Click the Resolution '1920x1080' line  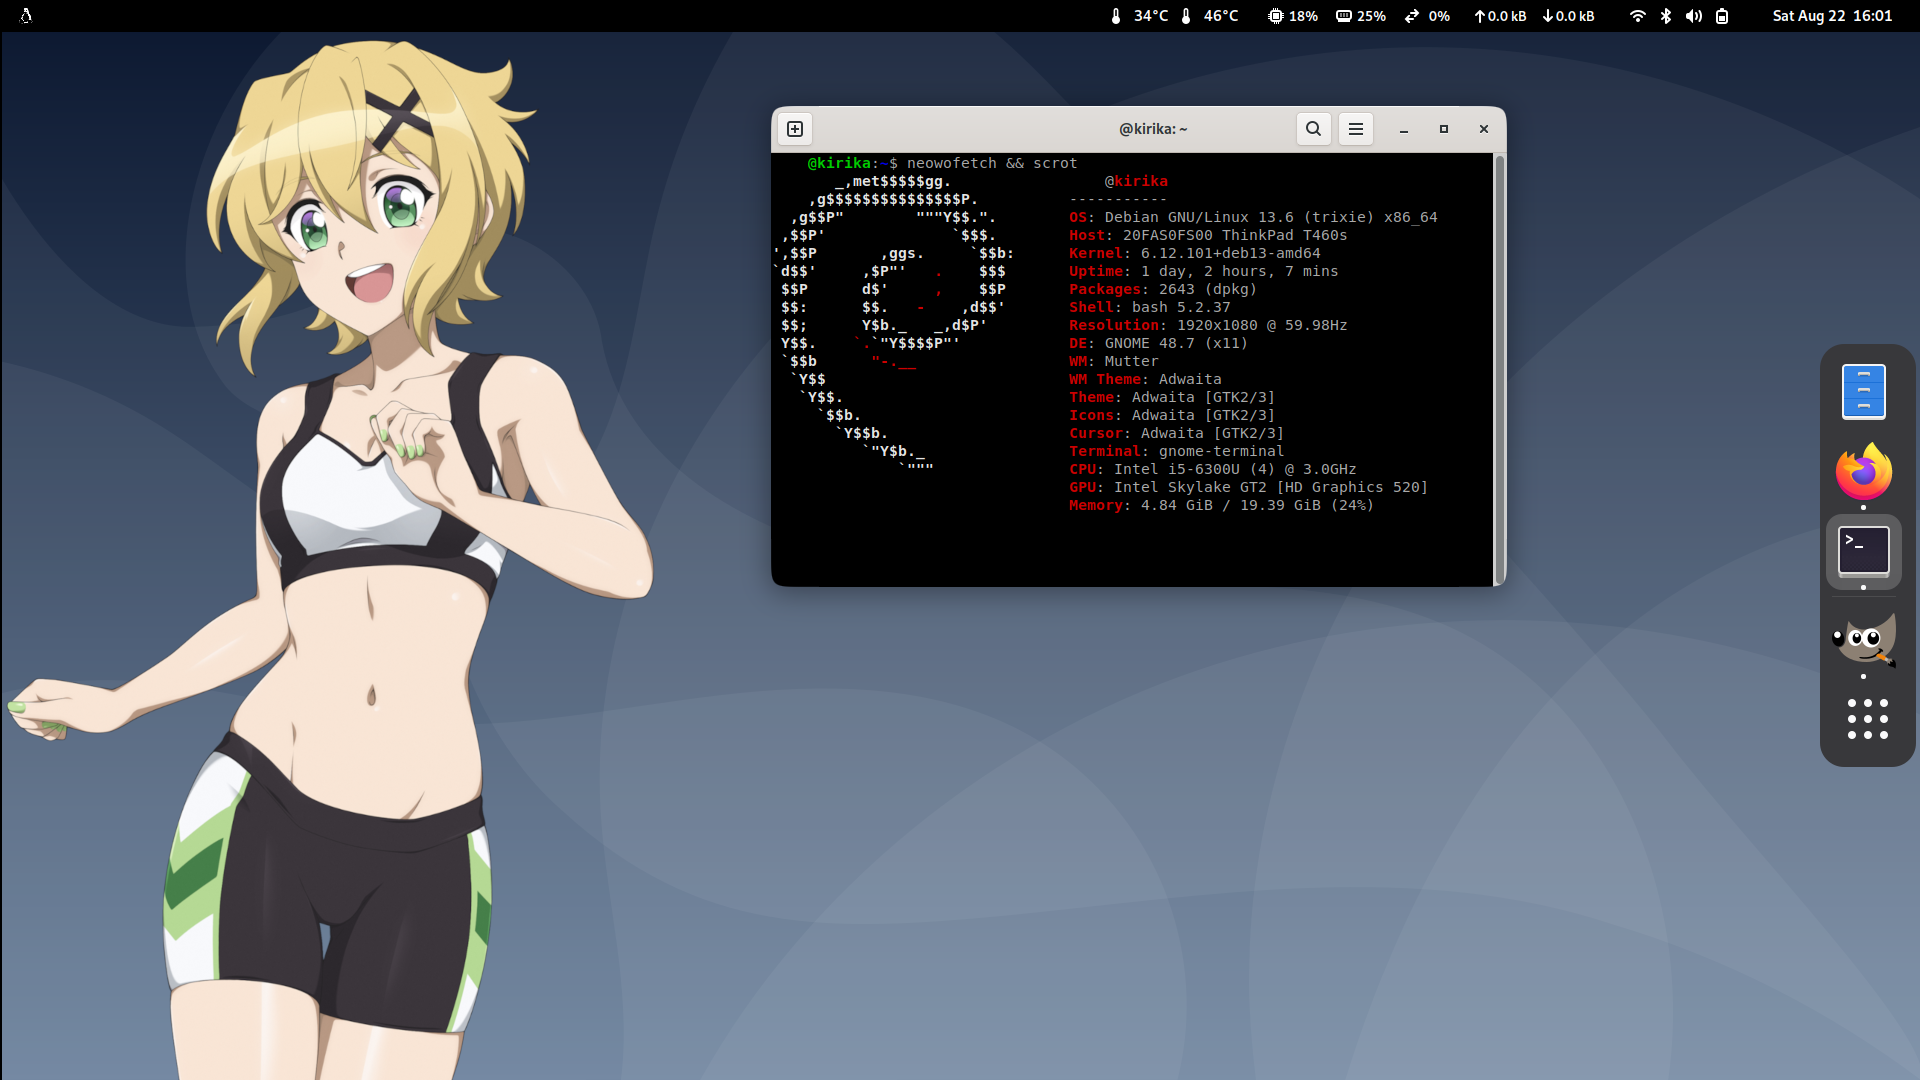pyautogui.click(x=1208, y=325)
